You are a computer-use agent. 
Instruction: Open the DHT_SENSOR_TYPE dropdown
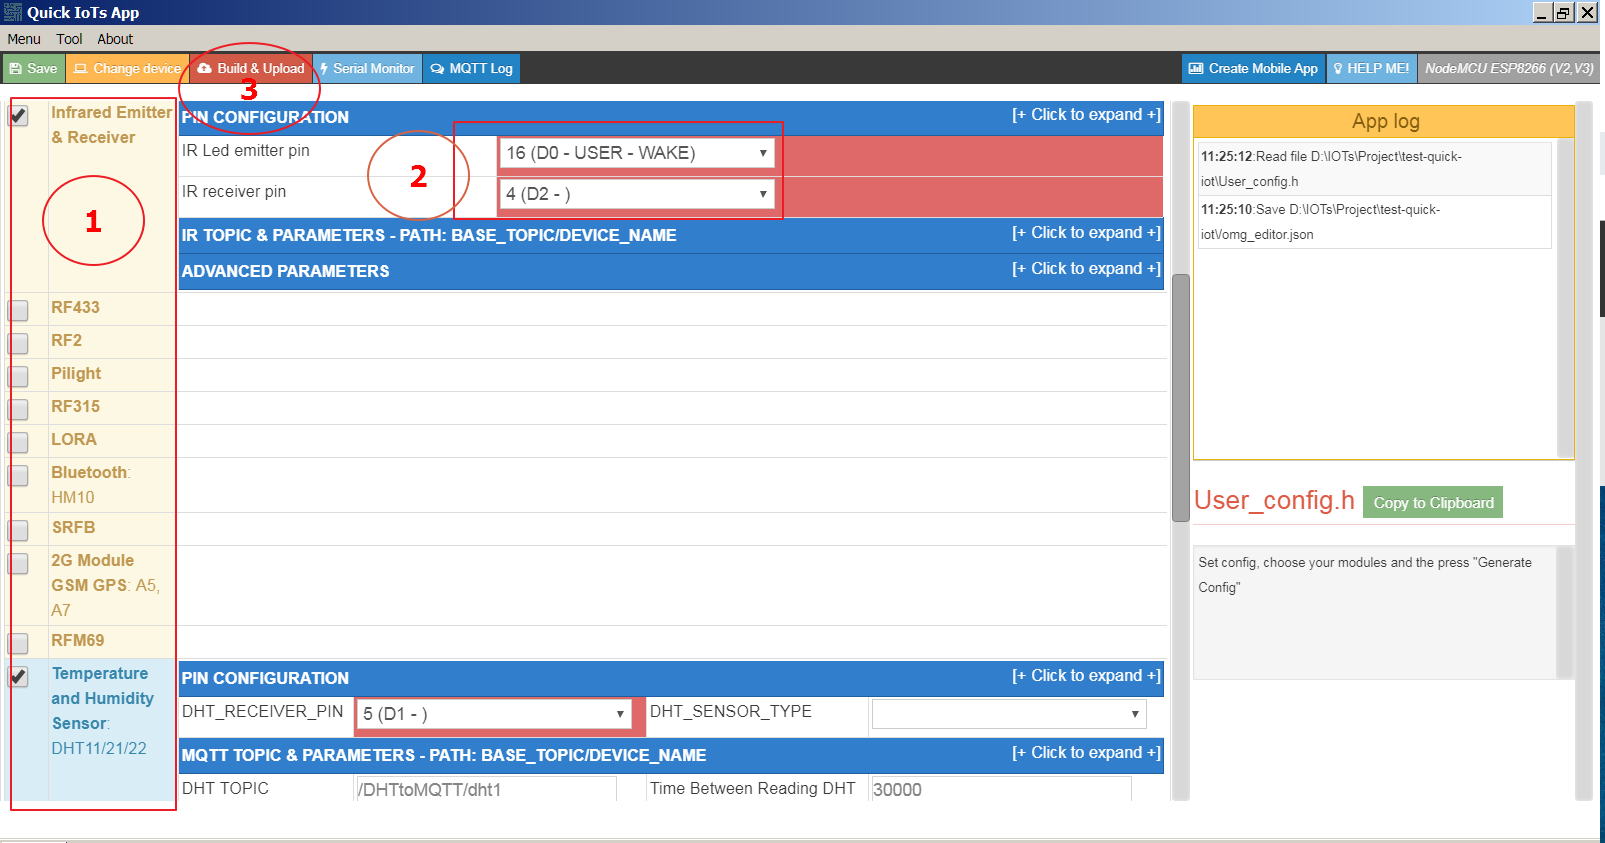tap(1008, 714)
